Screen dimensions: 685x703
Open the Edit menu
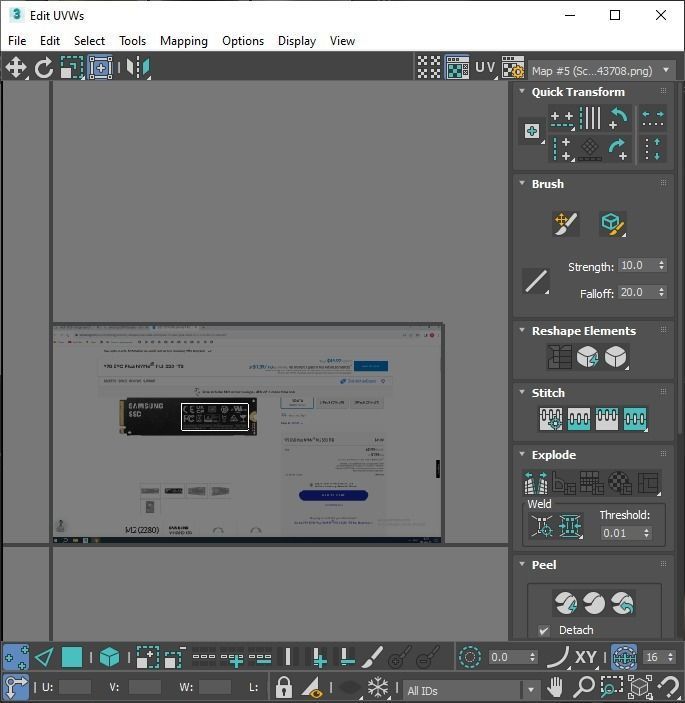point(50,41)
